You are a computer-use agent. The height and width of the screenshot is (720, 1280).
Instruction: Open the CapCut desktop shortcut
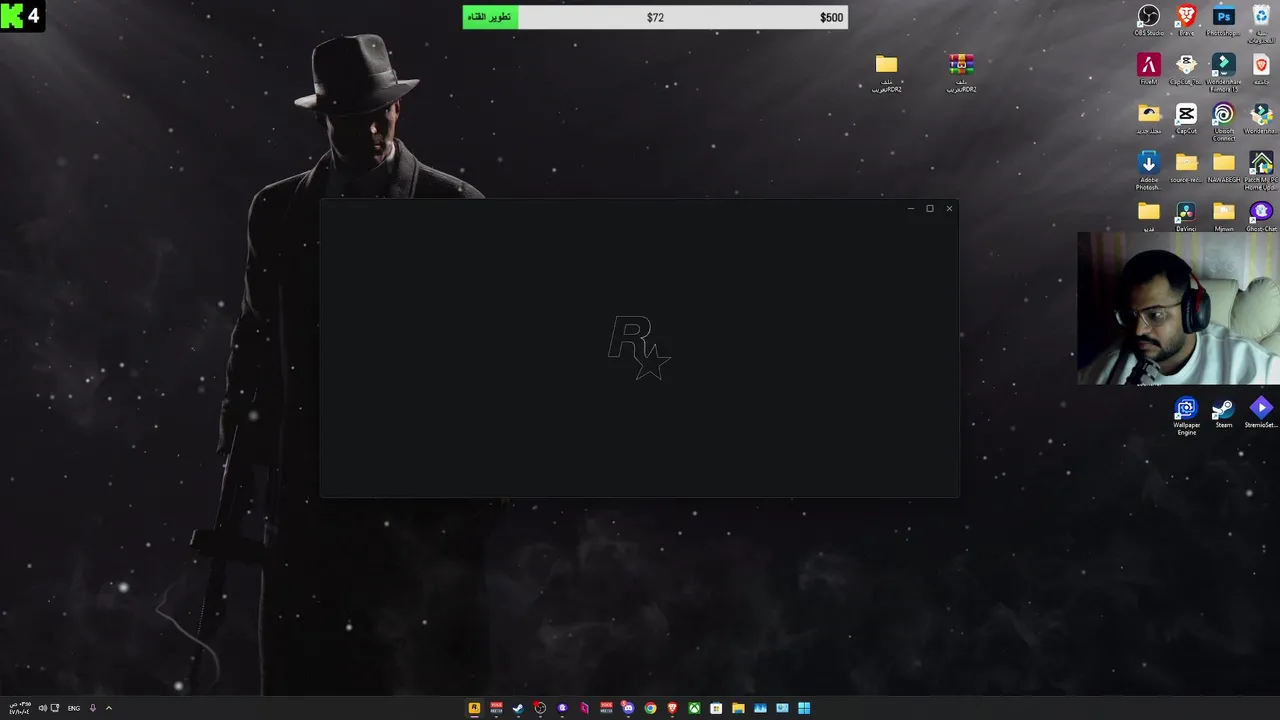(x=1186, y=118)
